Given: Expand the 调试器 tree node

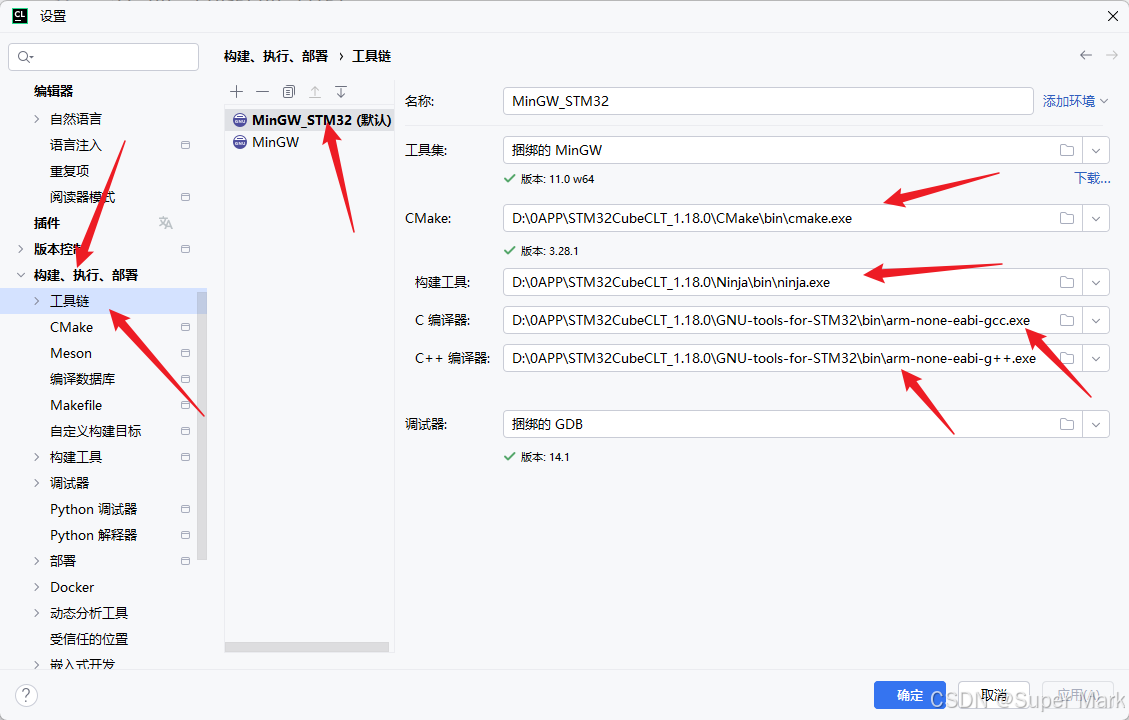Looking at the screenshot, I should pyautogui.click(x=37, y=483).
